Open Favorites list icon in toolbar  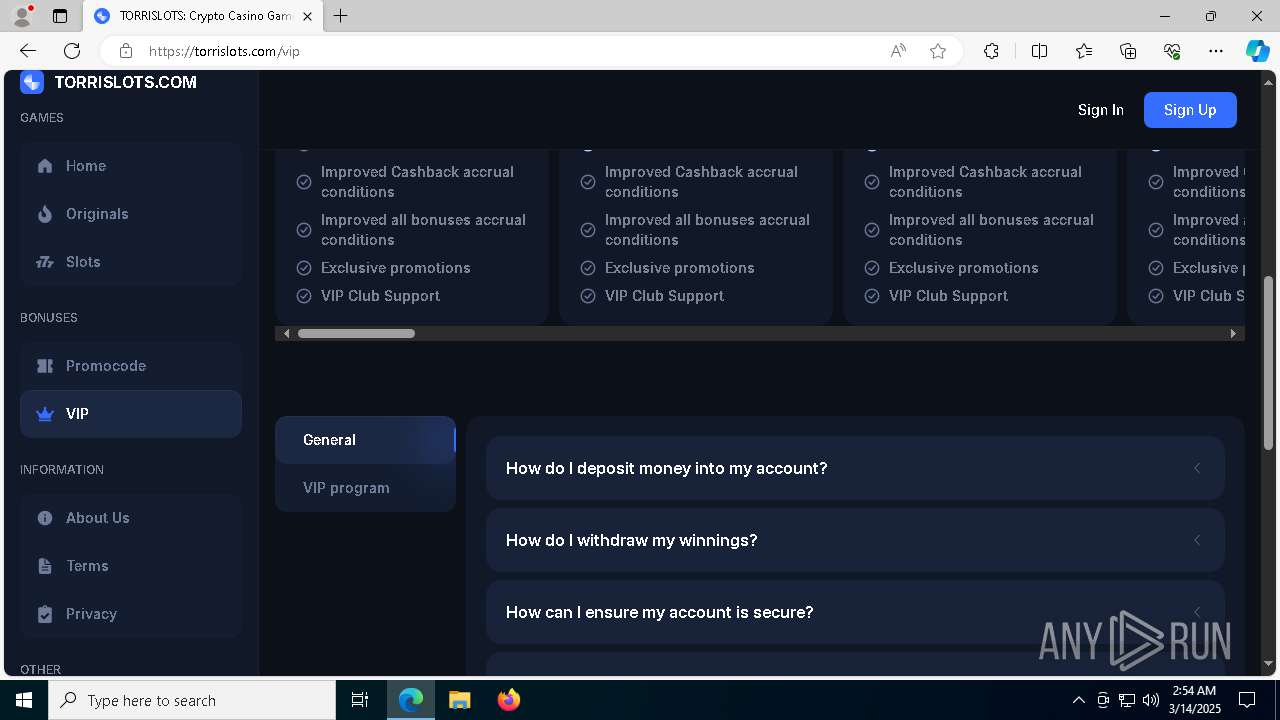click(1084, 51)
